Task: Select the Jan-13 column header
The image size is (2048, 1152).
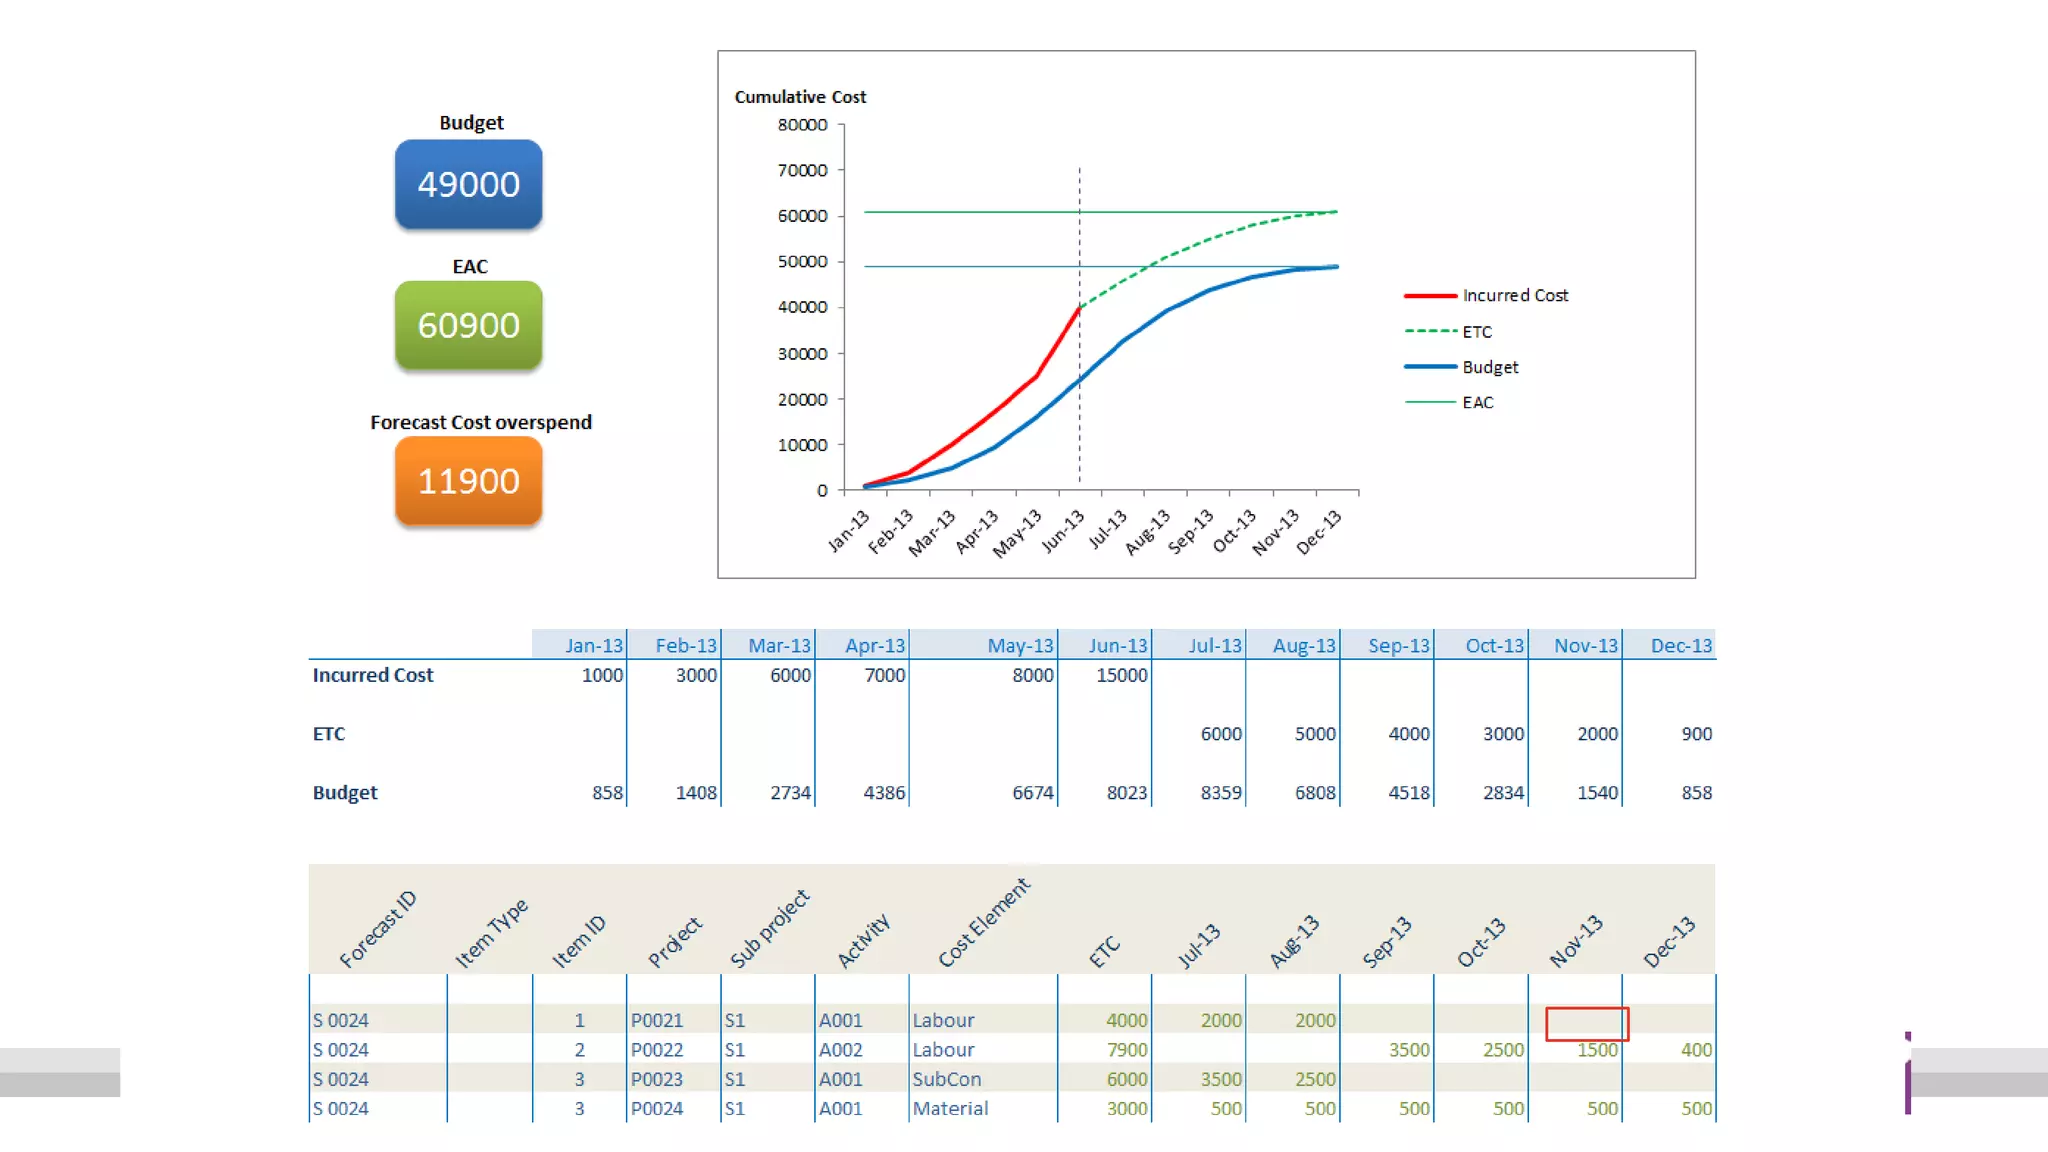Action: coord(593,646)
